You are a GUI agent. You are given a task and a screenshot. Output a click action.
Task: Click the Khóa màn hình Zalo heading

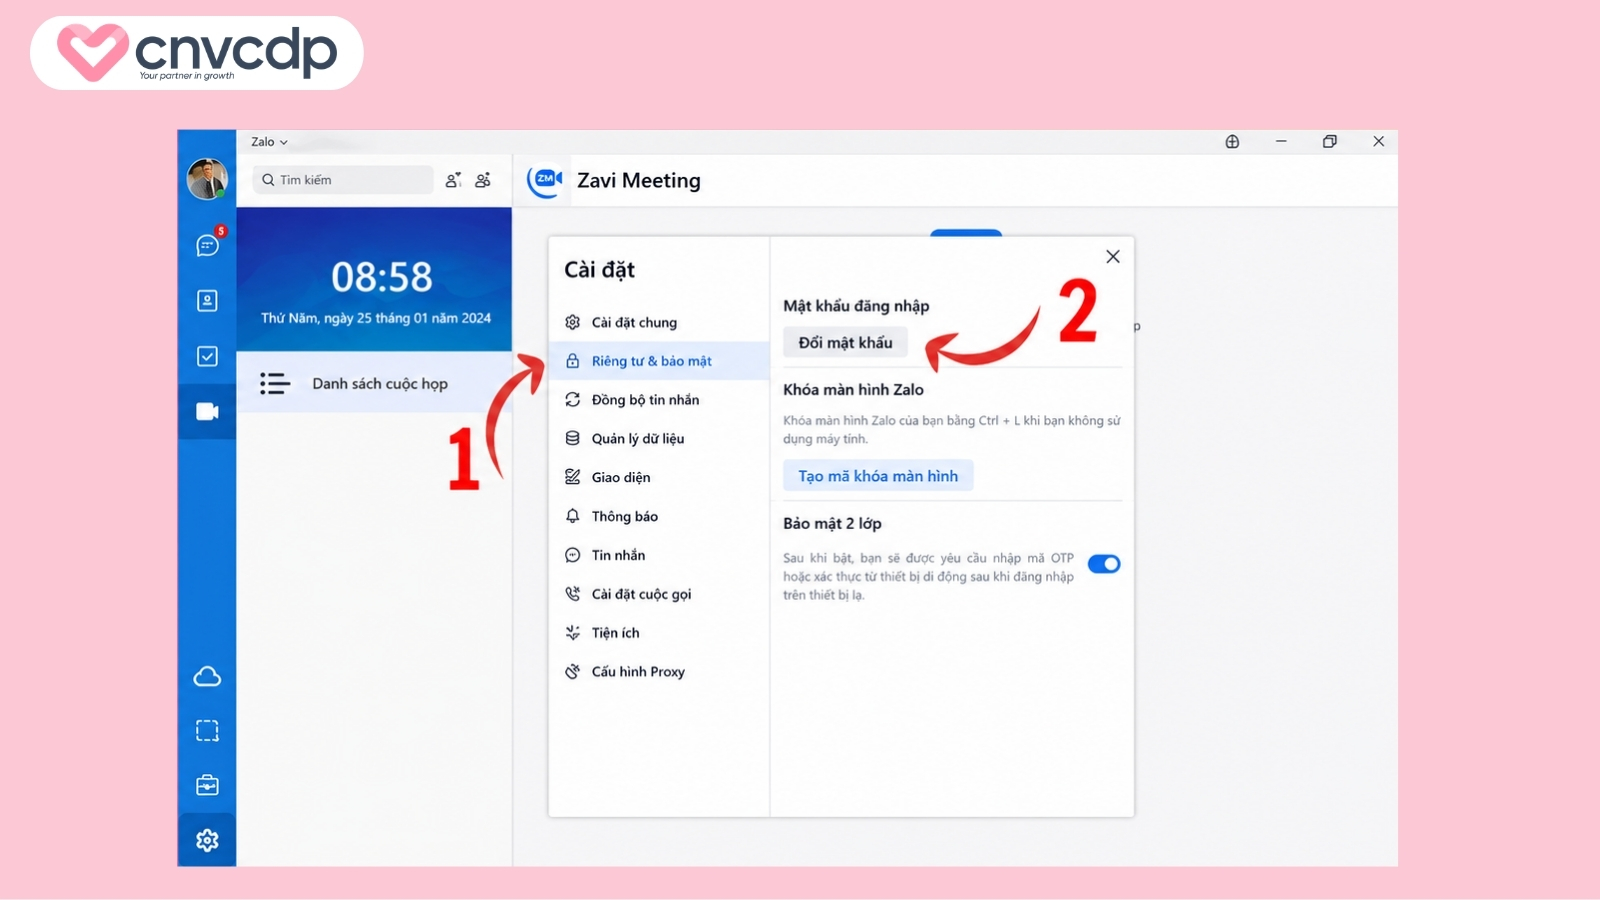[x=853, y=390]
